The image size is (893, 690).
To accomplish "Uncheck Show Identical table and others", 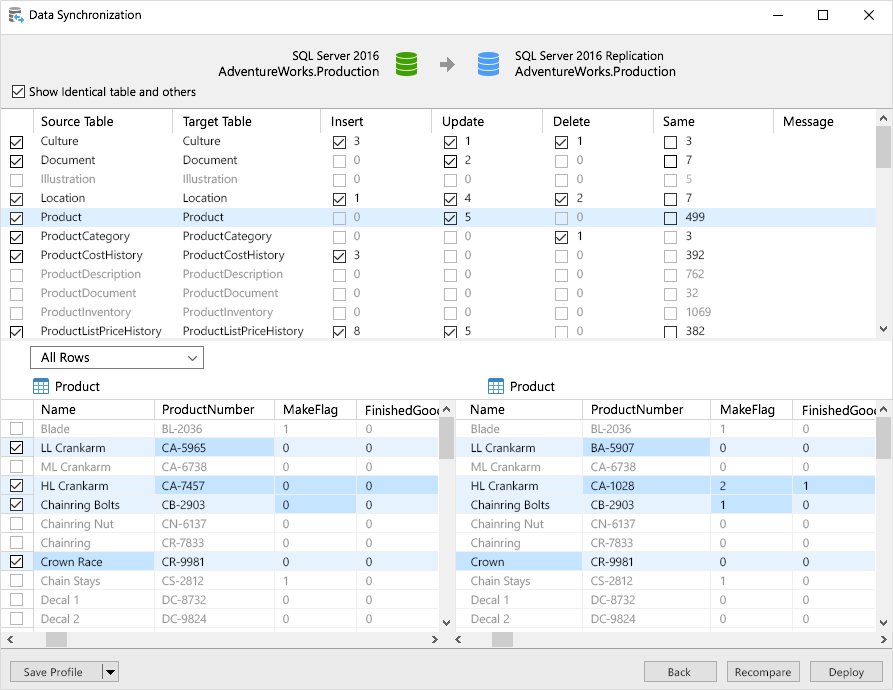I will 18,92.
